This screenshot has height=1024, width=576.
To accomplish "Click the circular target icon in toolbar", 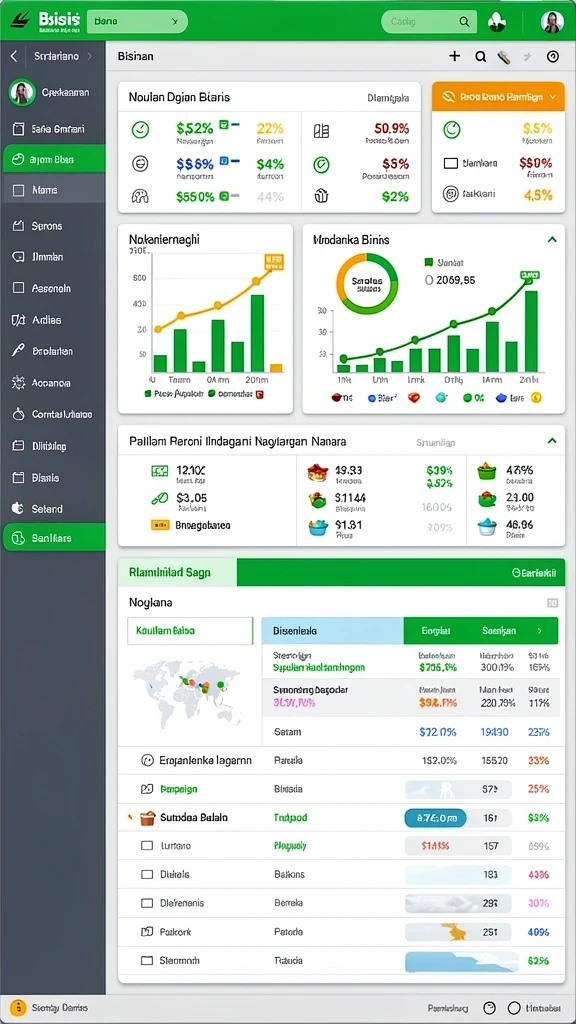I will click(x=552, y=57).
